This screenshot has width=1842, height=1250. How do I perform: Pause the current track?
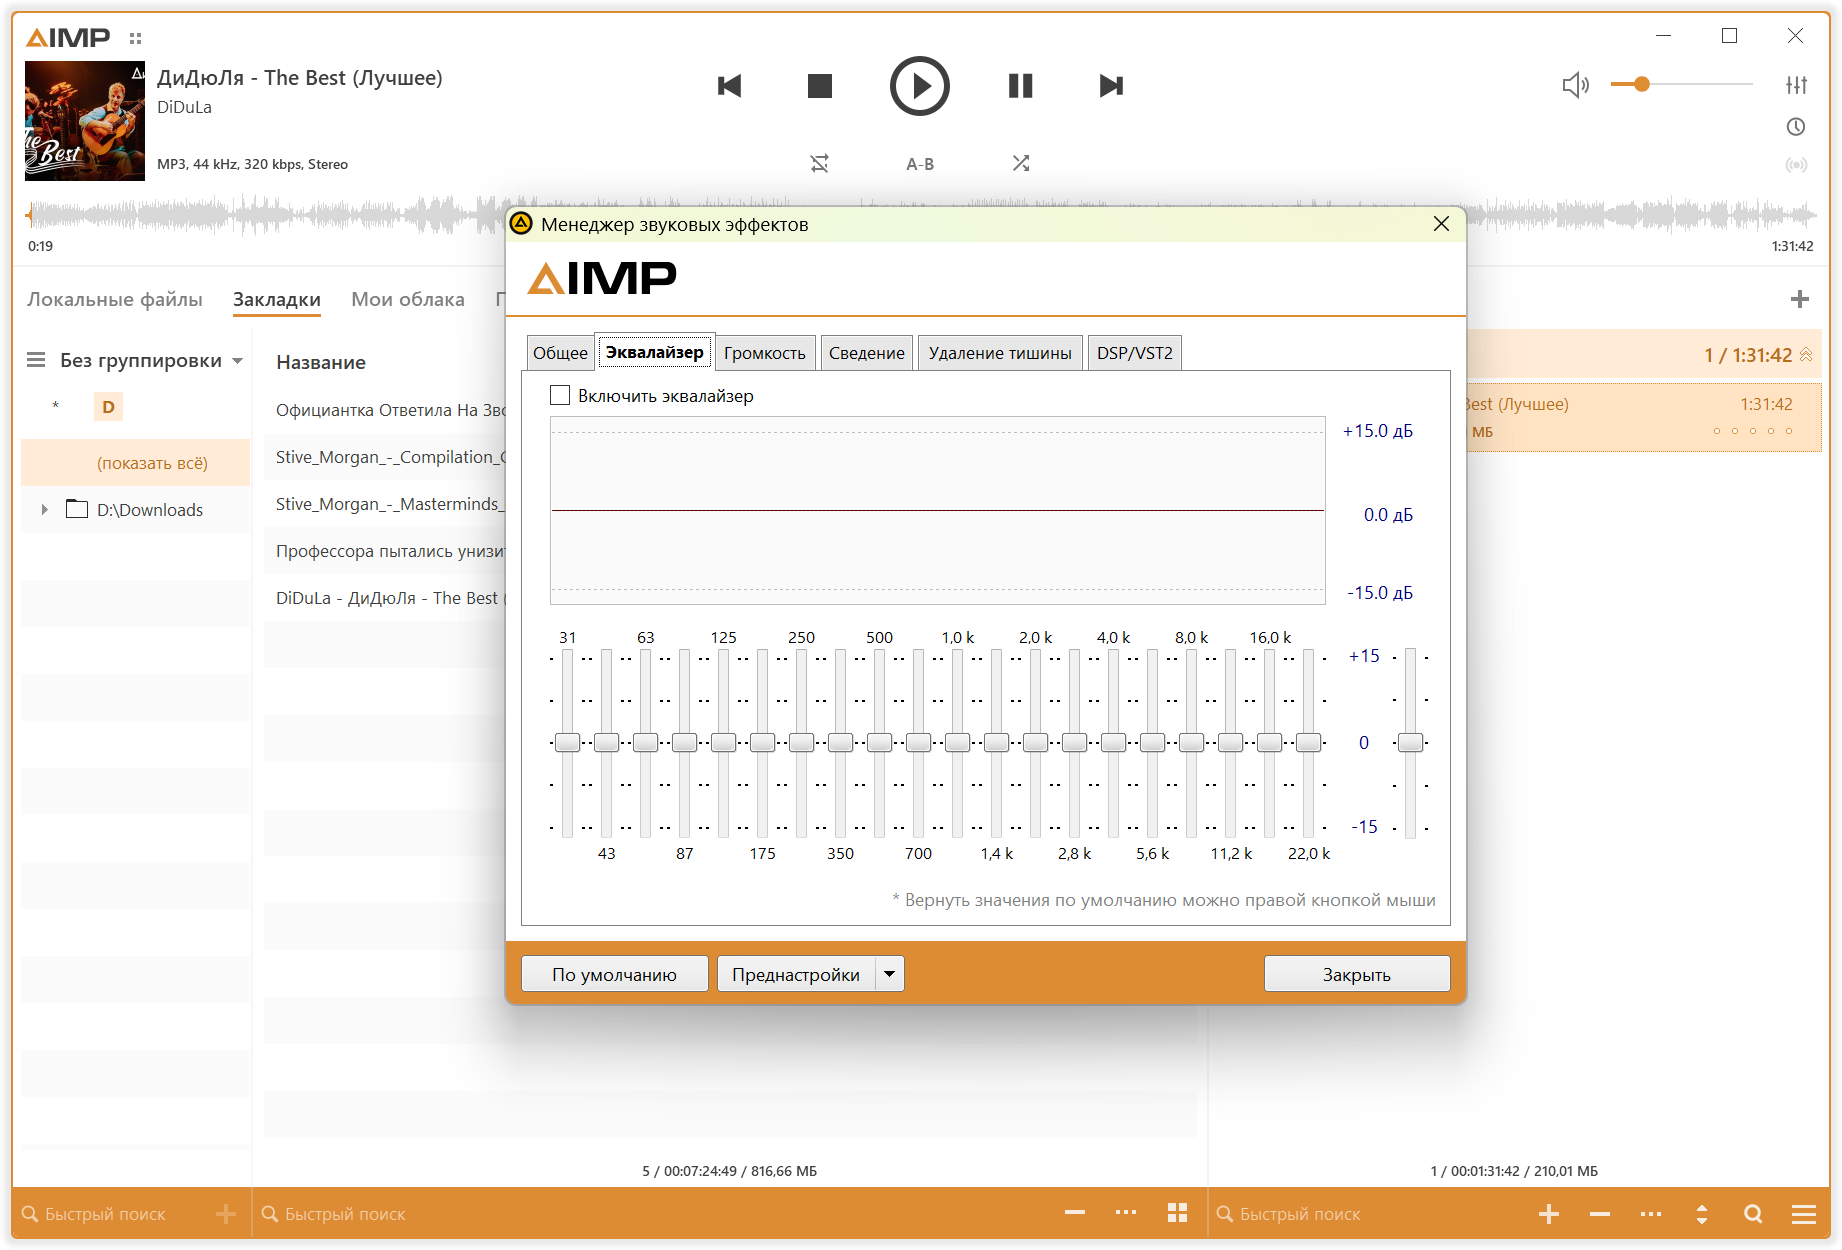coord(1020,86)
